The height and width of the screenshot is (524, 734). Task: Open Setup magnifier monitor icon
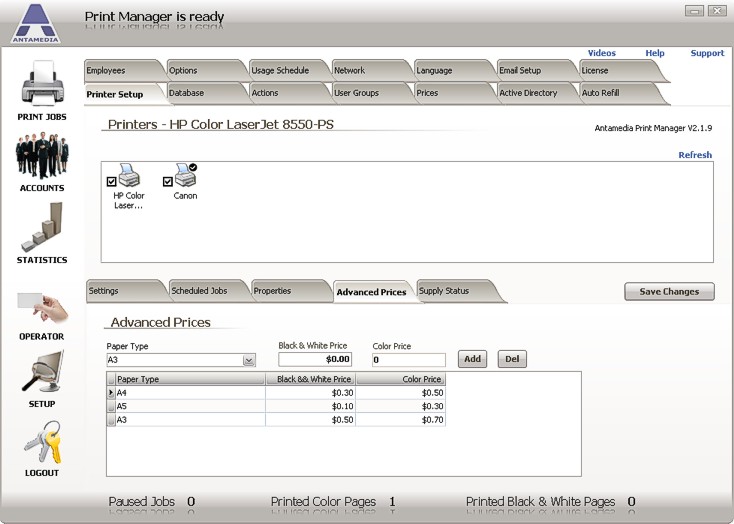[43, 372]
